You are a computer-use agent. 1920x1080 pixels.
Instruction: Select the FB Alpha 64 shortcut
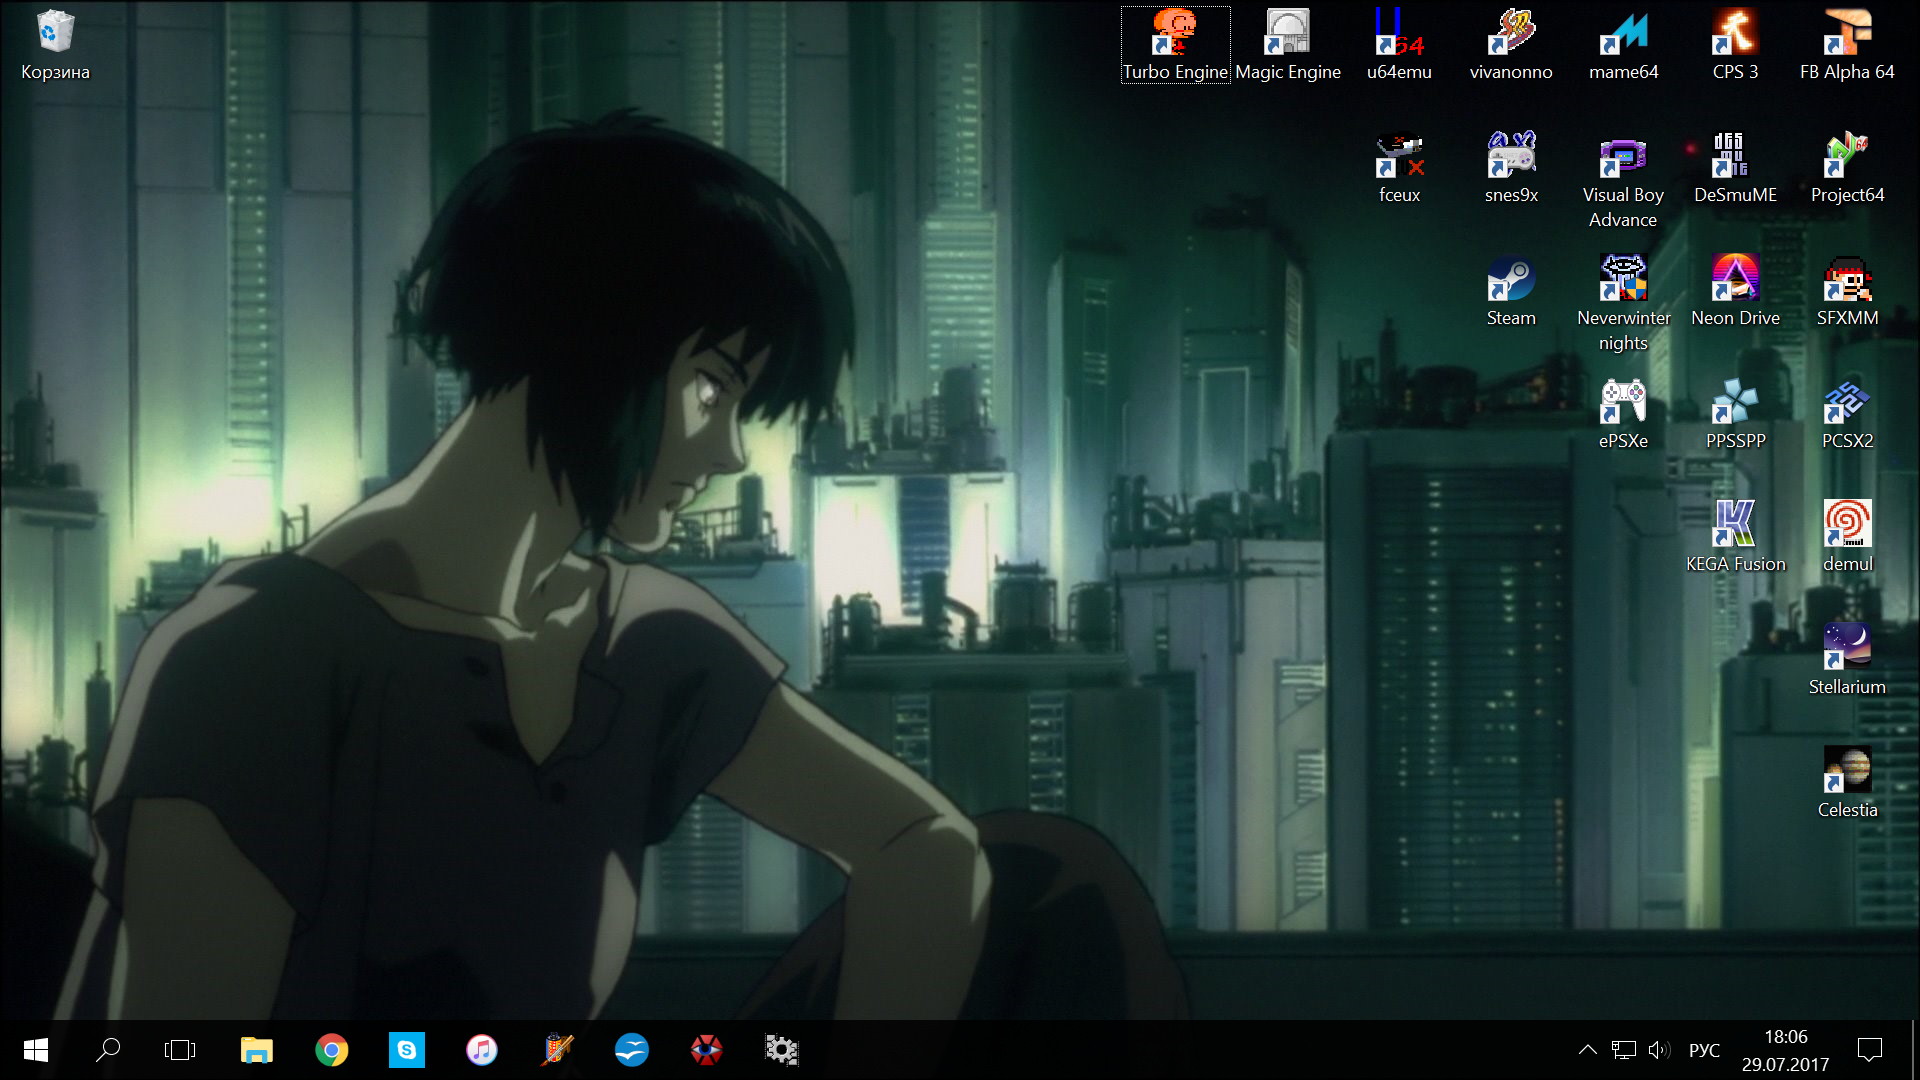(1847, 46)
